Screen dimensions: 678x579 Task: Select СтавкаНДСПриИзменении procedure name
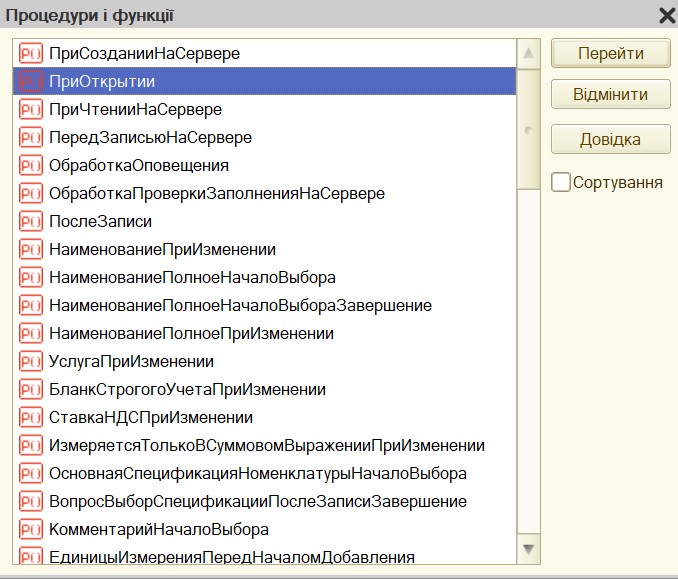[x=151, y=417]
